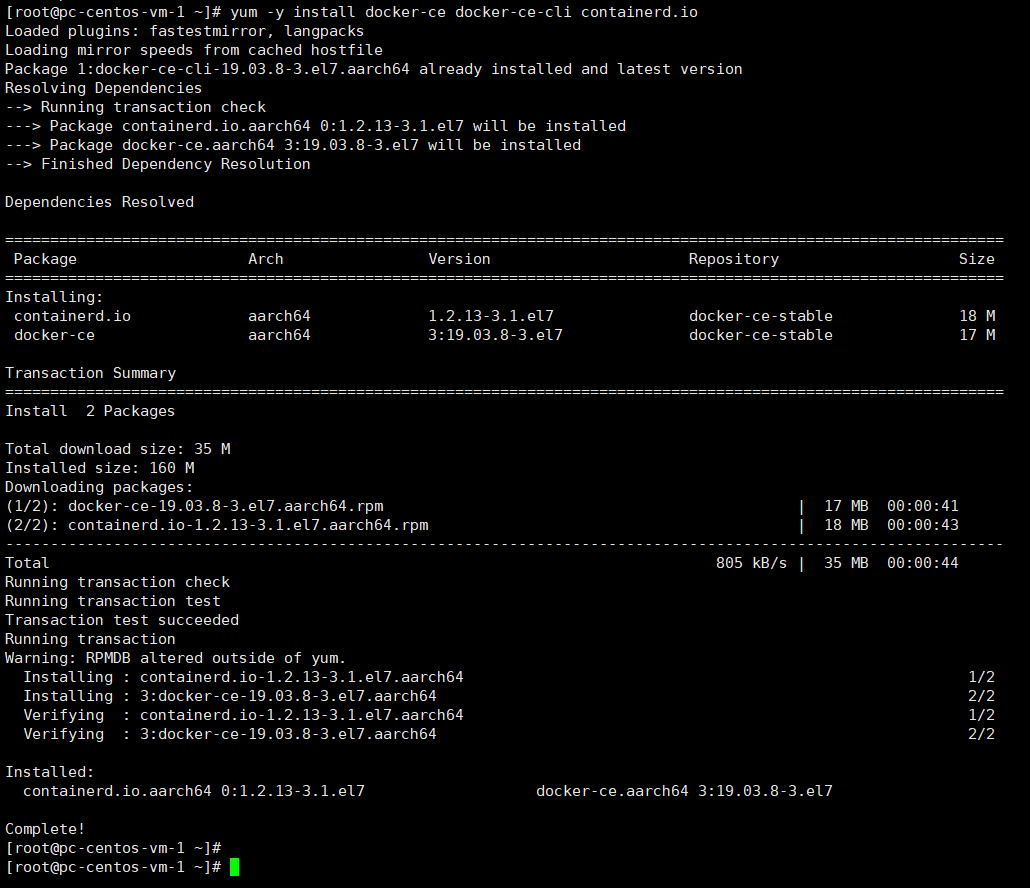Click 'aarch64' in the docker-ce table row

point(279,336)
